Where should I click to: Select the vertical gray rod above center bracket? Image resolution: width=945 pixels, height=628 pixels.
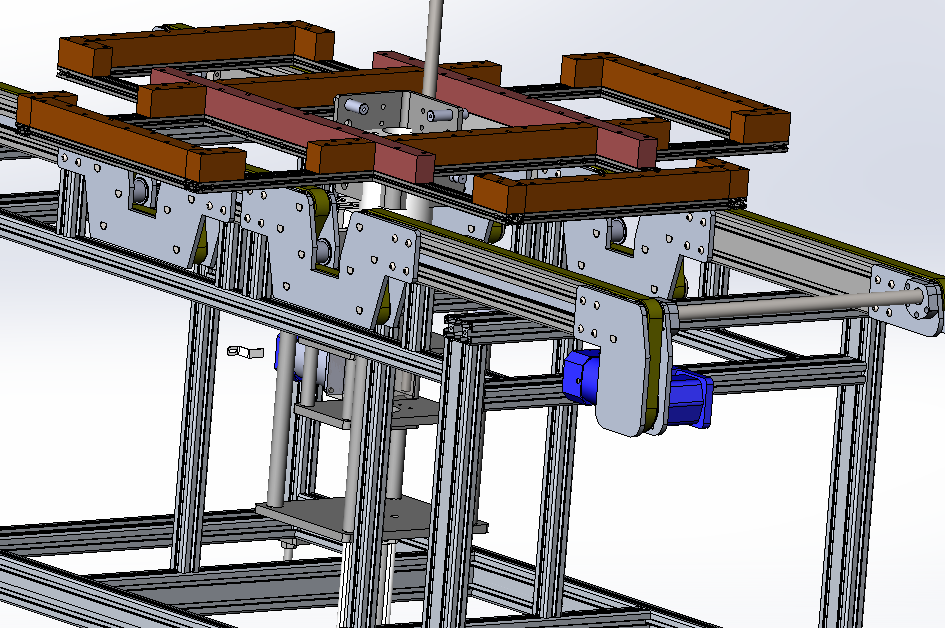[x=435, y=46]
